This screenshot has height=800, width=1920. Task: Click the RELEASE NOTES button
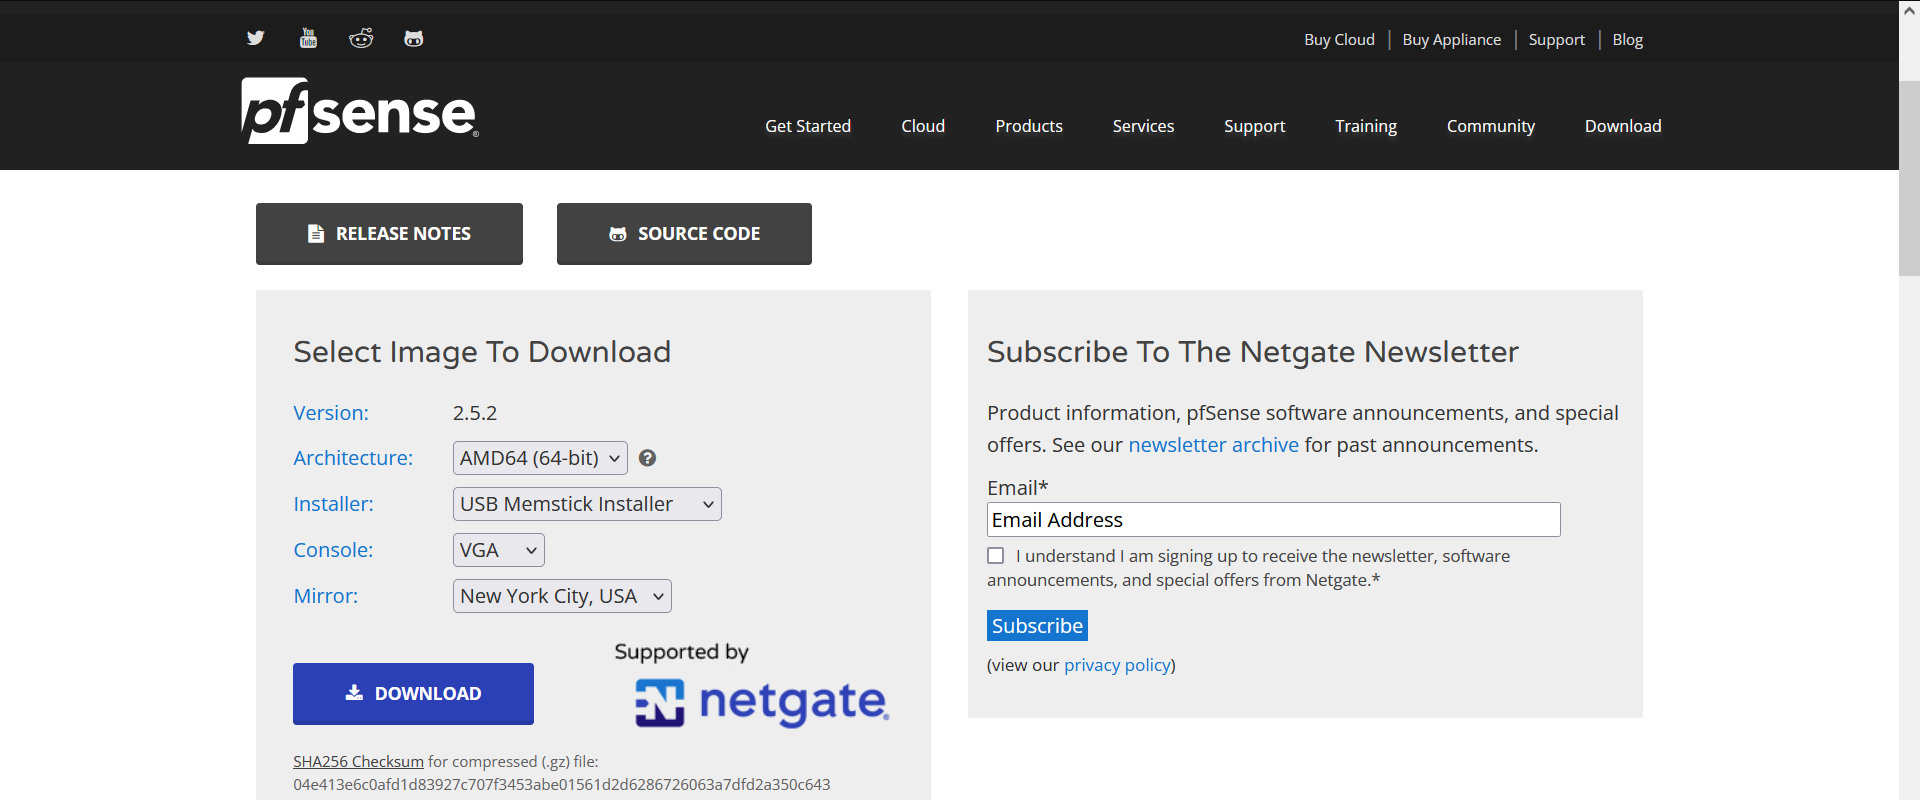click(x=389, y=234)
